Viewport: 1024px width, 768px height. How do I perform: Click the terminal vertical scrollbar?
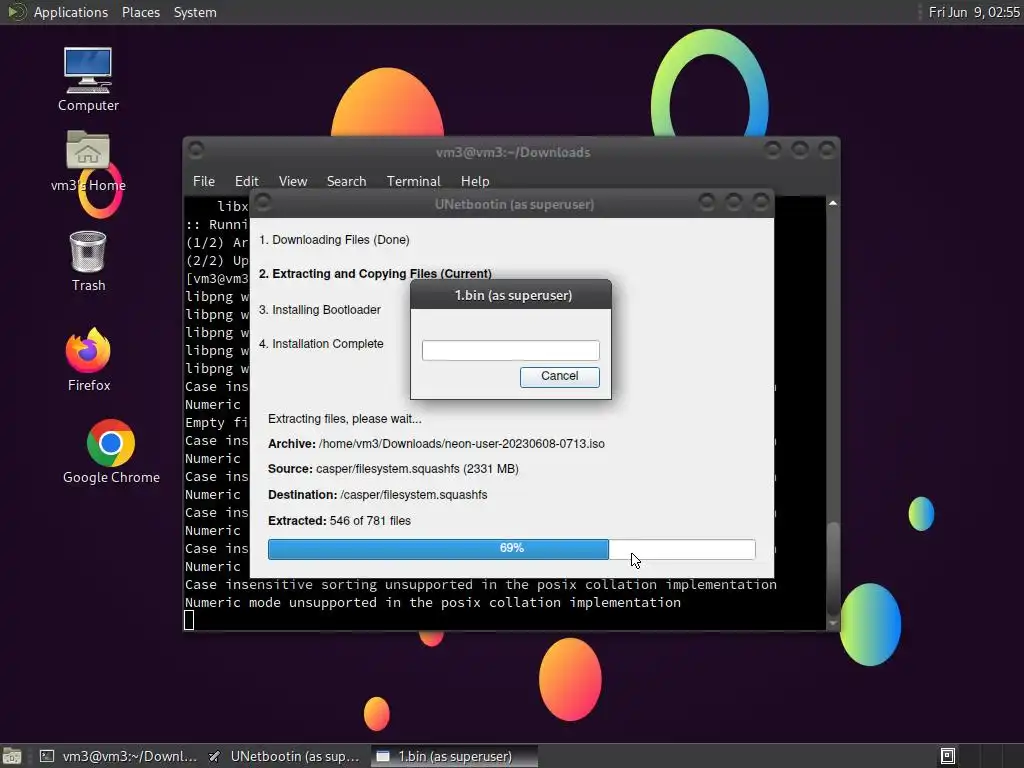(x=833, y=568)
